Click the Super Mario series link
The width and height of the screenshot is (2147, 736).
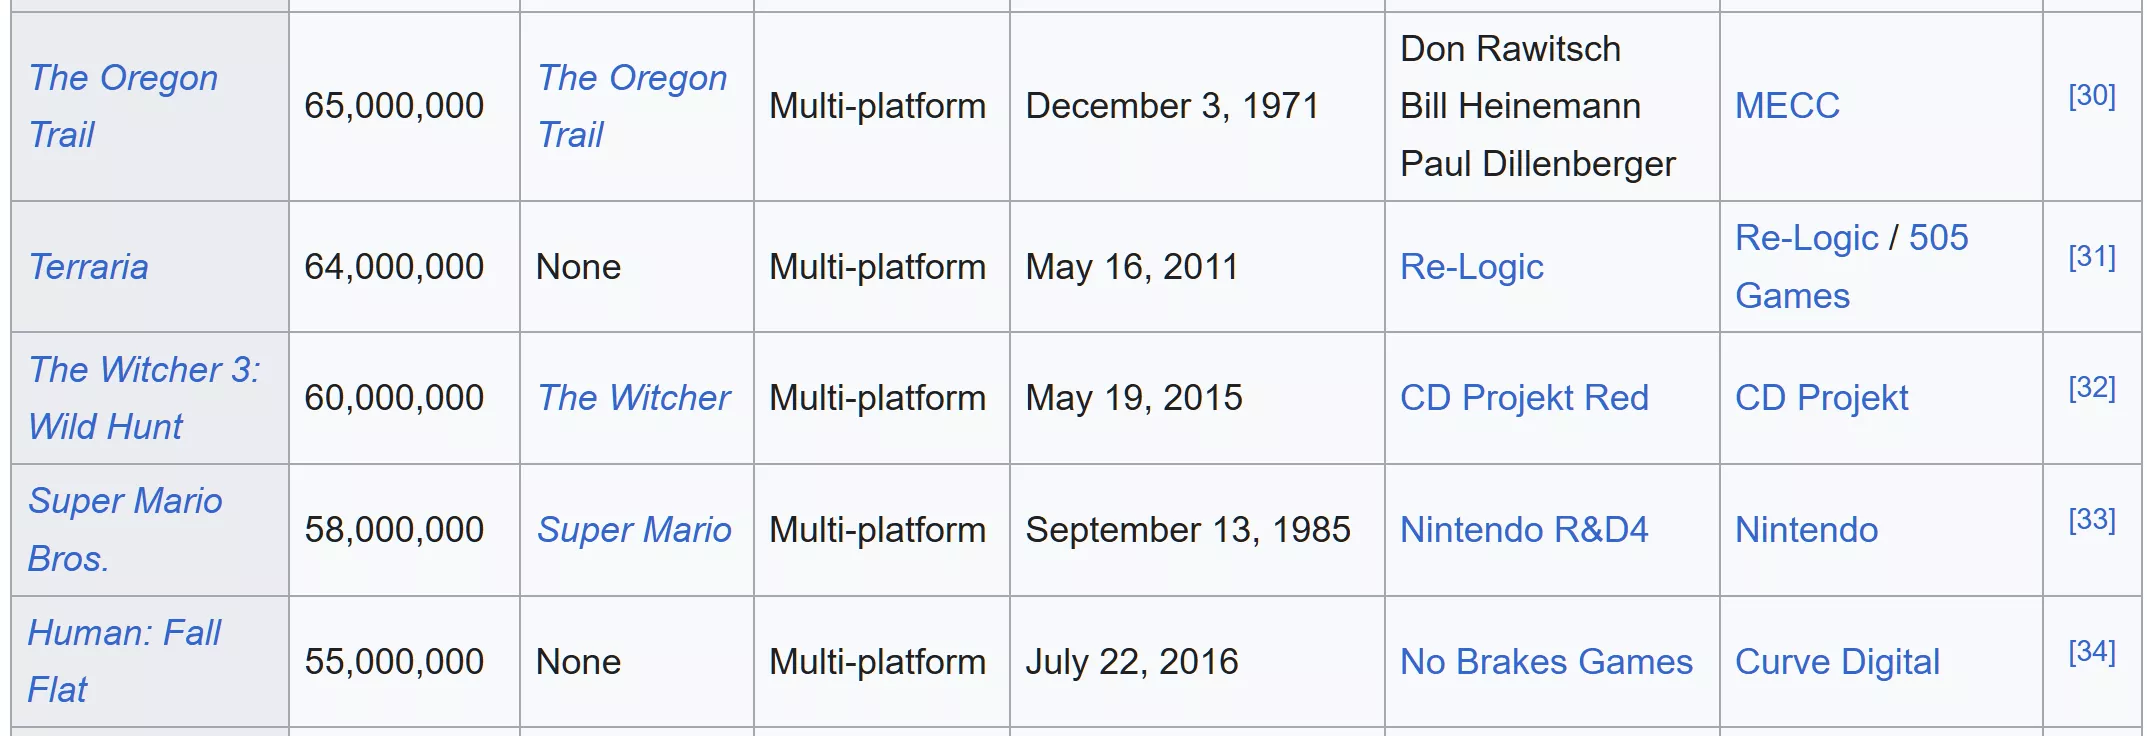coord(634,530)
